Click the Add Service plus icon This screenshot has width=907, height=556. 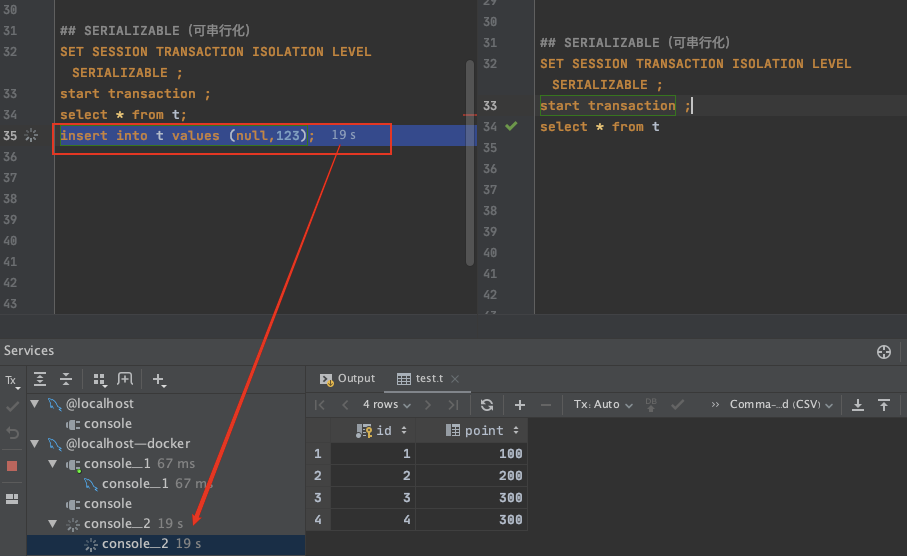click(x=158, y=380)
